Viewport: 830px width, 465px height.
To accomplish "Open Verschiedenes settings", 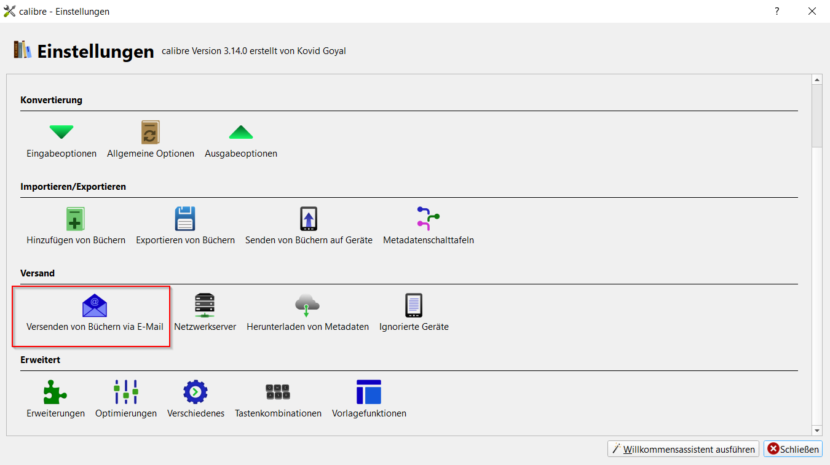I will [x=195, y=400].
